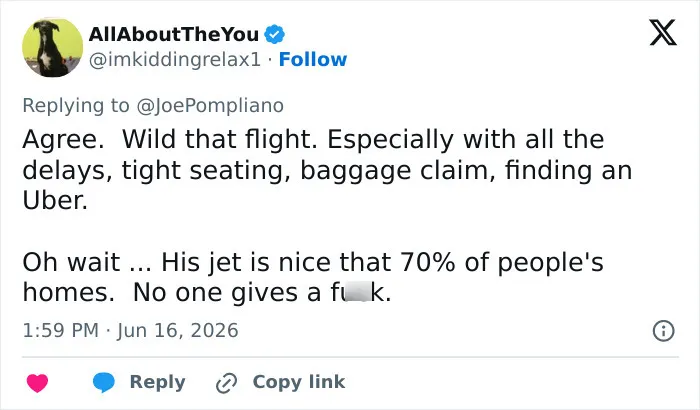This screenshot has width=700, height=410.
Task: Click the word "Uber." in the tweet
Action: click(55, 201)
